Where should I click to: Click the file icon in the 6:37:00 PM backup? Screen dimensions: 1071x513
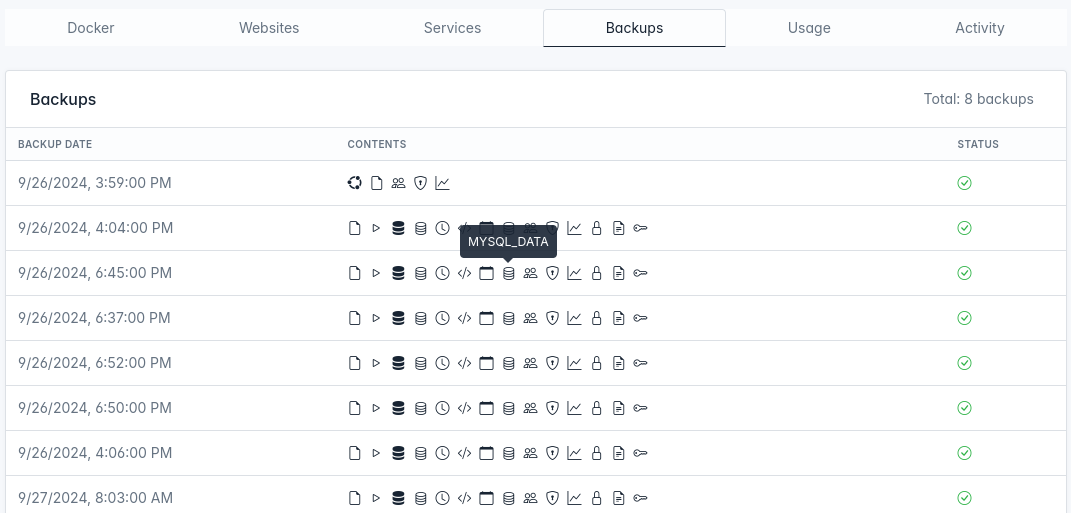(354, 318)
